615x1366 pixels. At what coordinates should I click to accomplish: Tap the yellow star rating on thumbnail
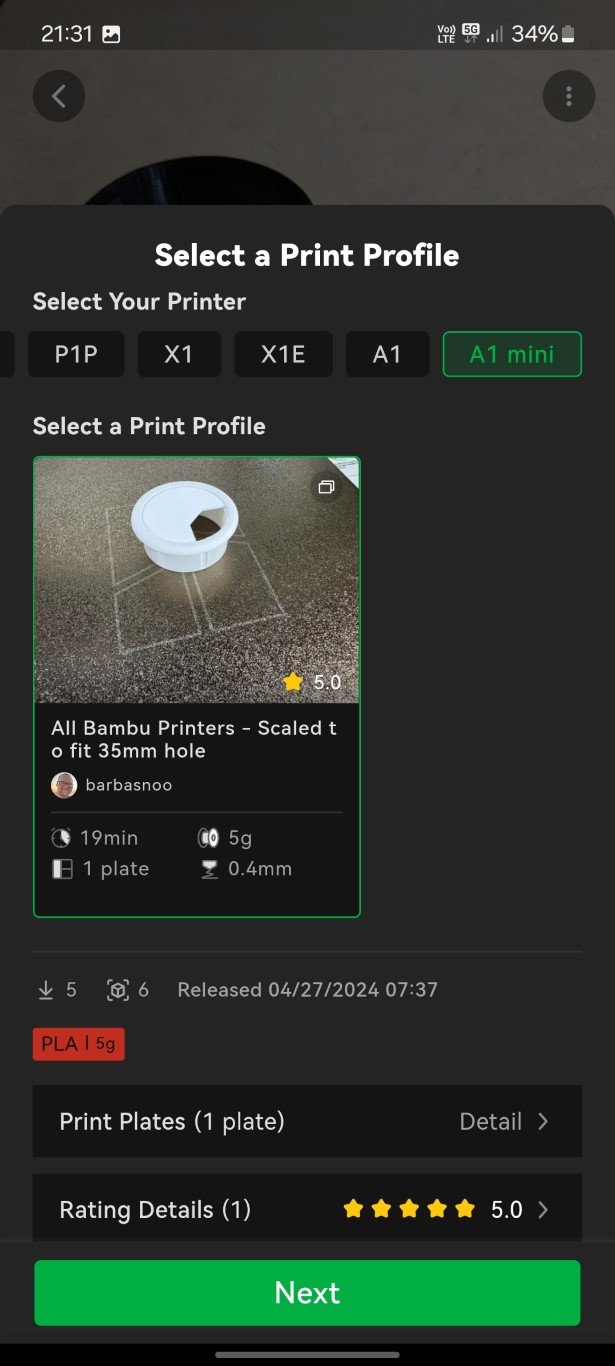click(293, 682)
